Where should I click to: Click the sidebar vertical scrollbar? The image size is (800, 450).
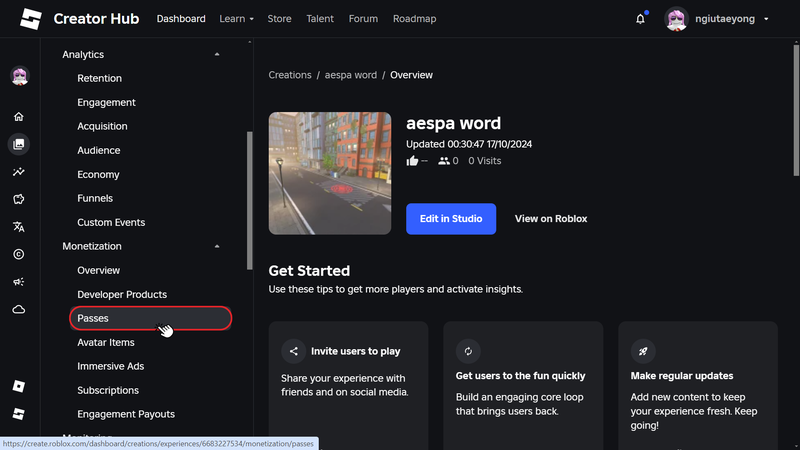[249, 201]
